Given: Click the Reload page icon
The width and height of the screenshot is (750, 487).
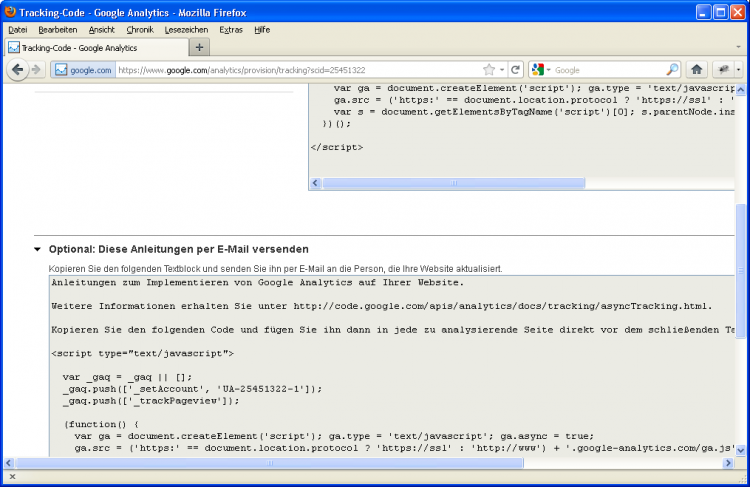Looking at the screenshot, I should (x=516, y=70).
